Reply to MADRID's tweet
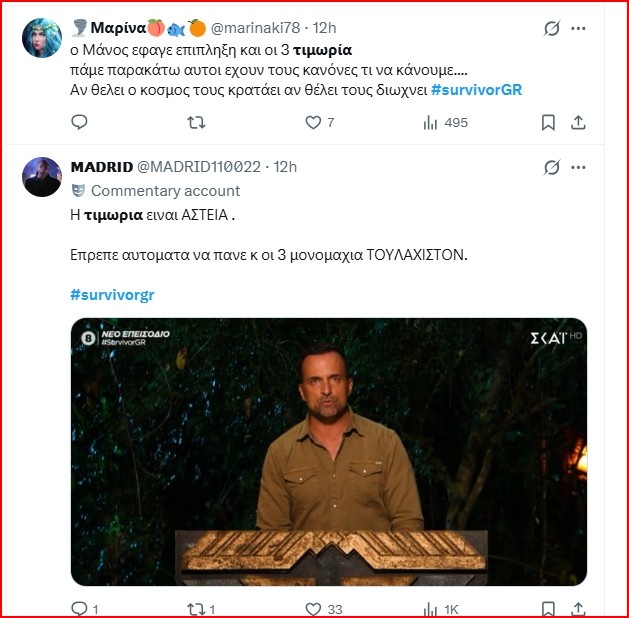 [x=80, y=608]
